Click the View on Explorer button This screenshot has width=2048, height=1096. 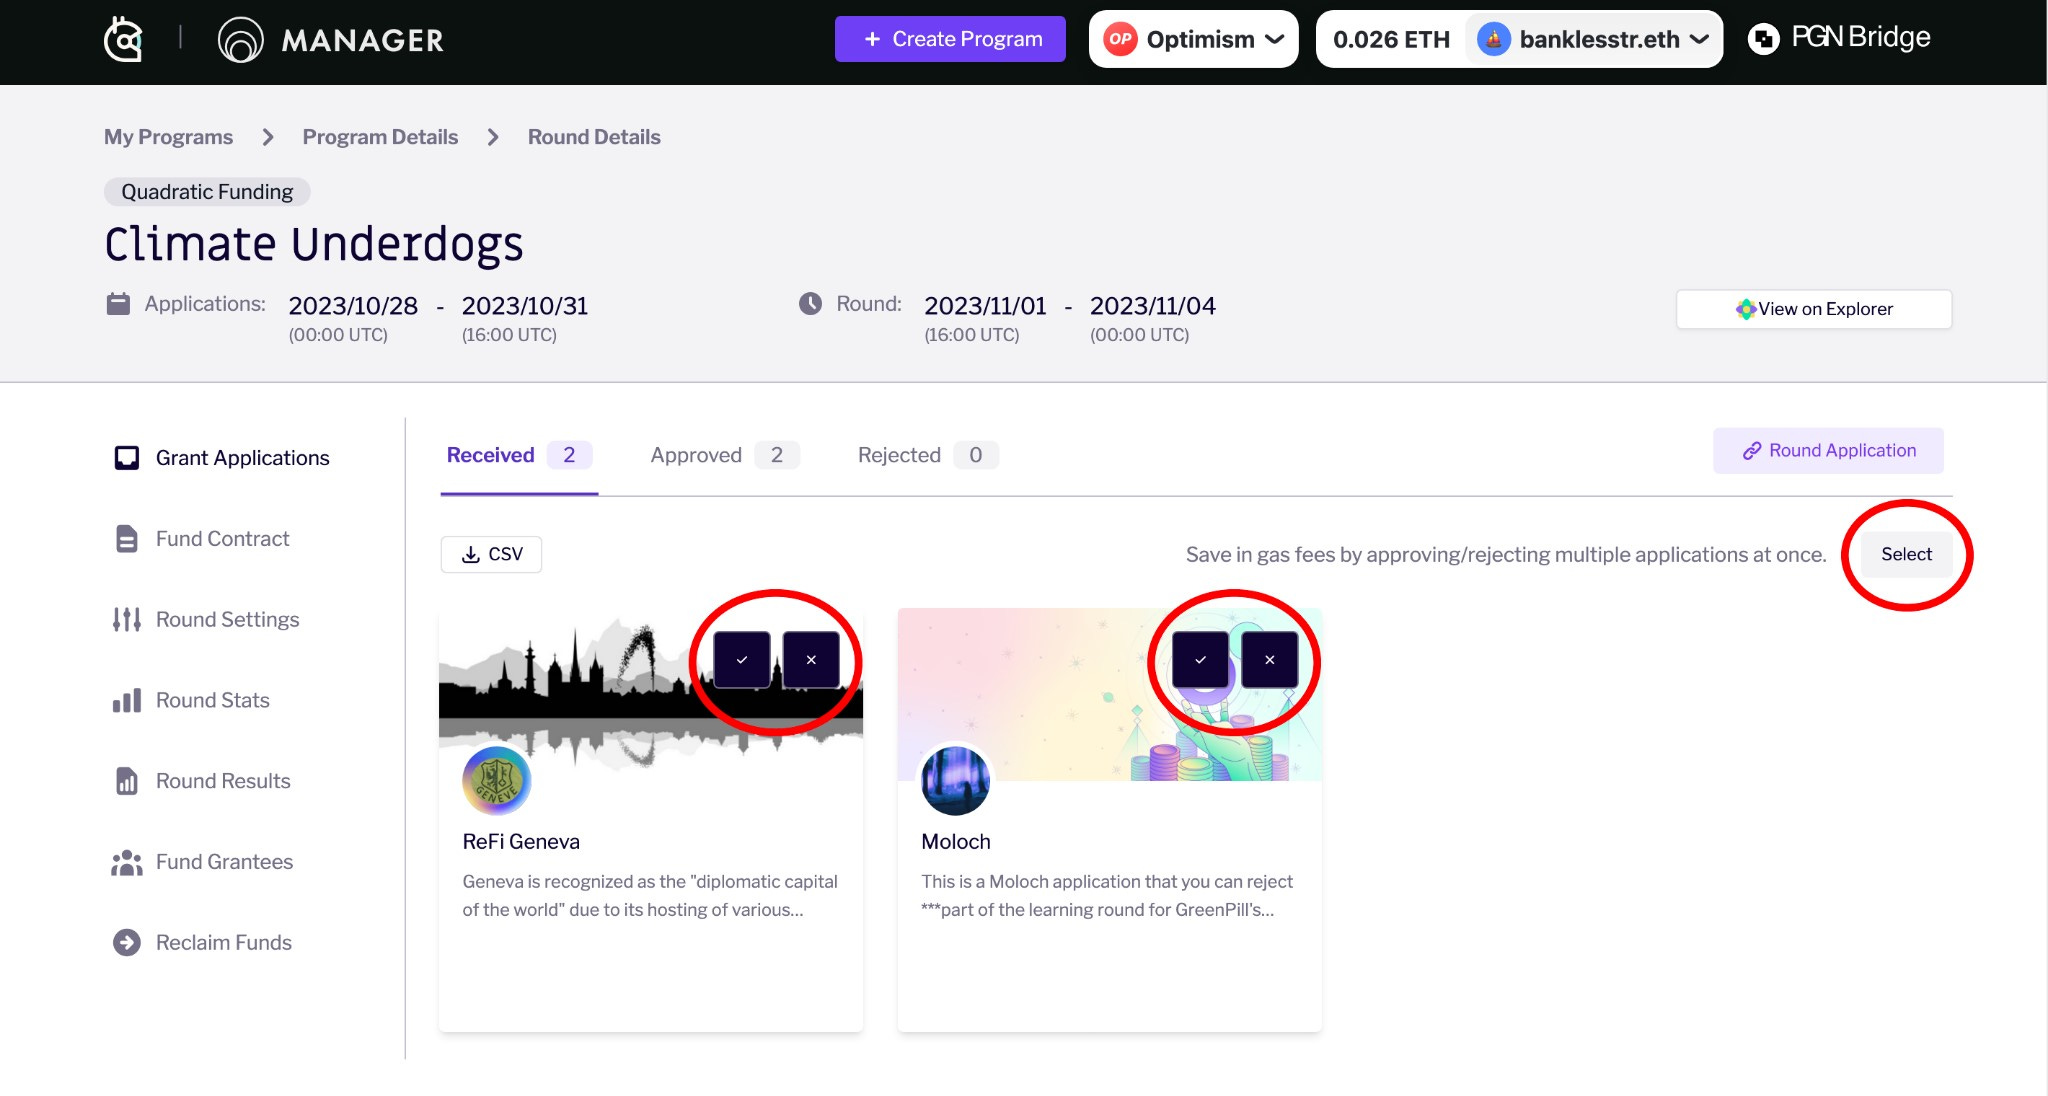point(1814,309)
